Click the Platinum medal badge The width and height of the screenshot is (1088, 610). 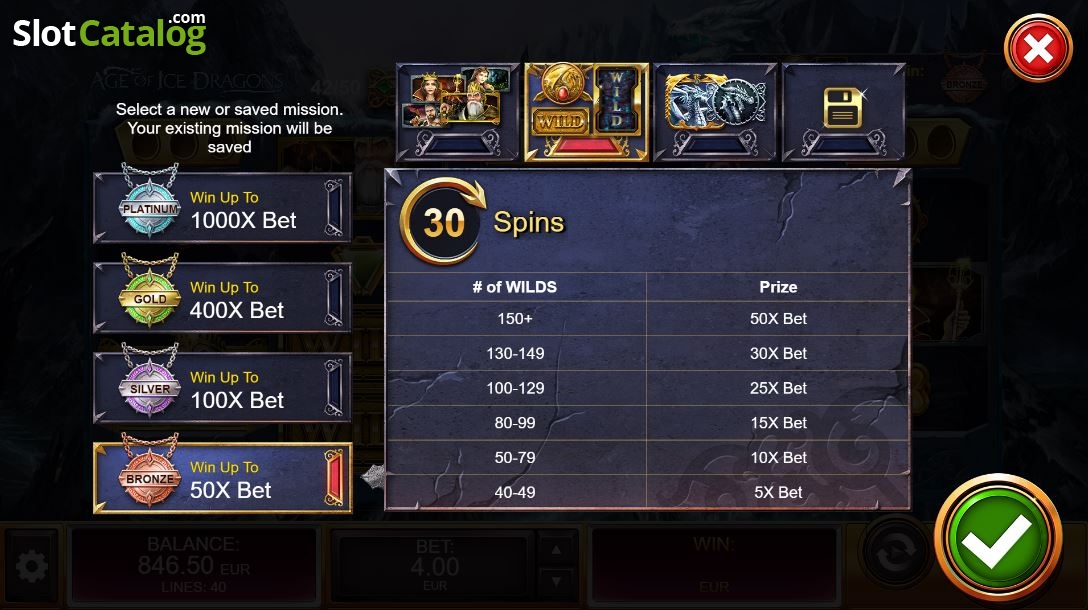point(150,207)
